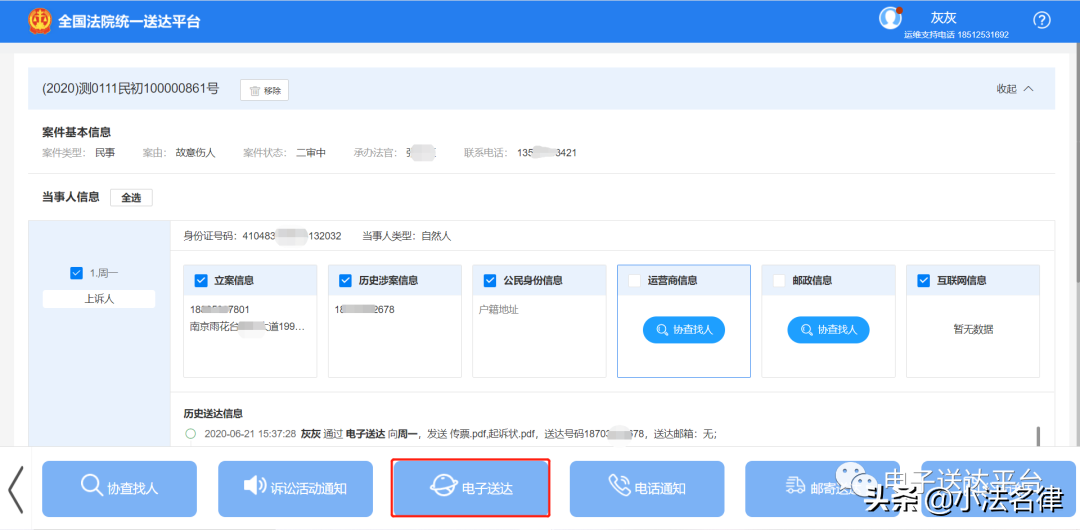Screen dimensions: 1080x530
Task: Open the user avatar with notification dot
Action: tap(891, 19)
